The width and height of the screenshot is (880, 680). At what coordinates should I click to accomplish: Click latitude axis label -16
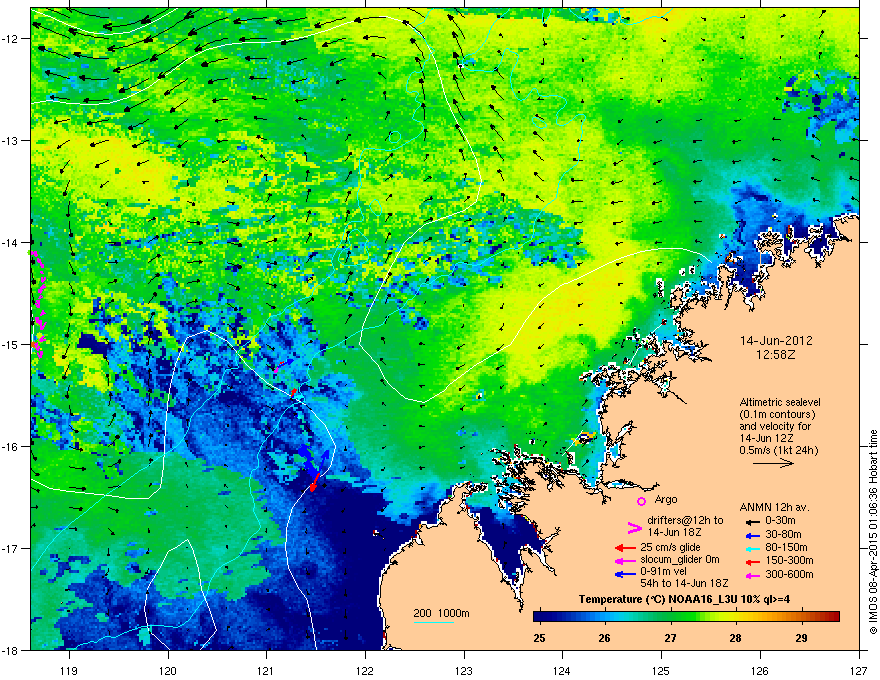[x=10, y=447]
